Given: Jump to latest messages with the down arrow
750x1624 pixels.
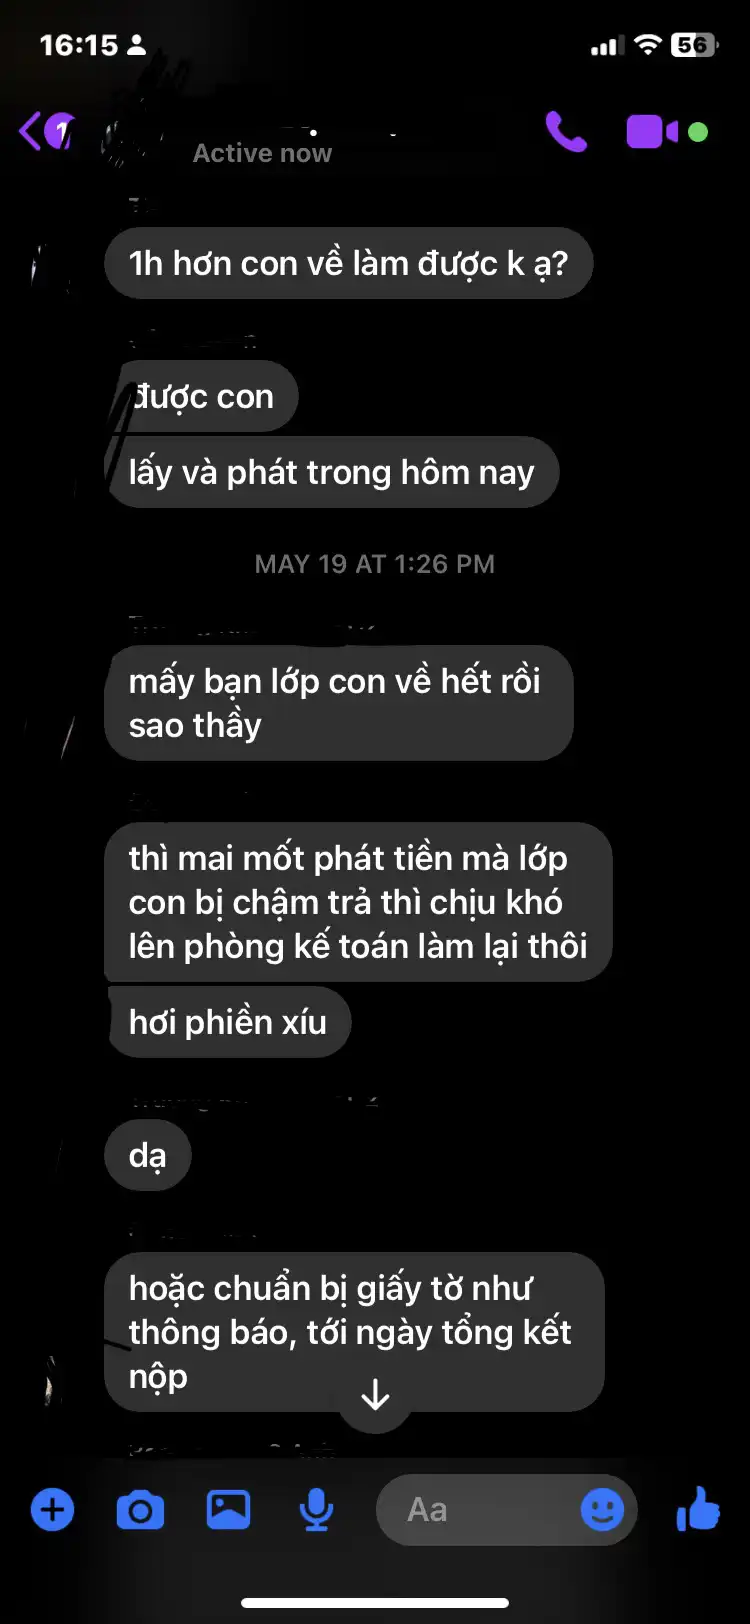Looking at the screenshot, I should tap(375, 1394).
